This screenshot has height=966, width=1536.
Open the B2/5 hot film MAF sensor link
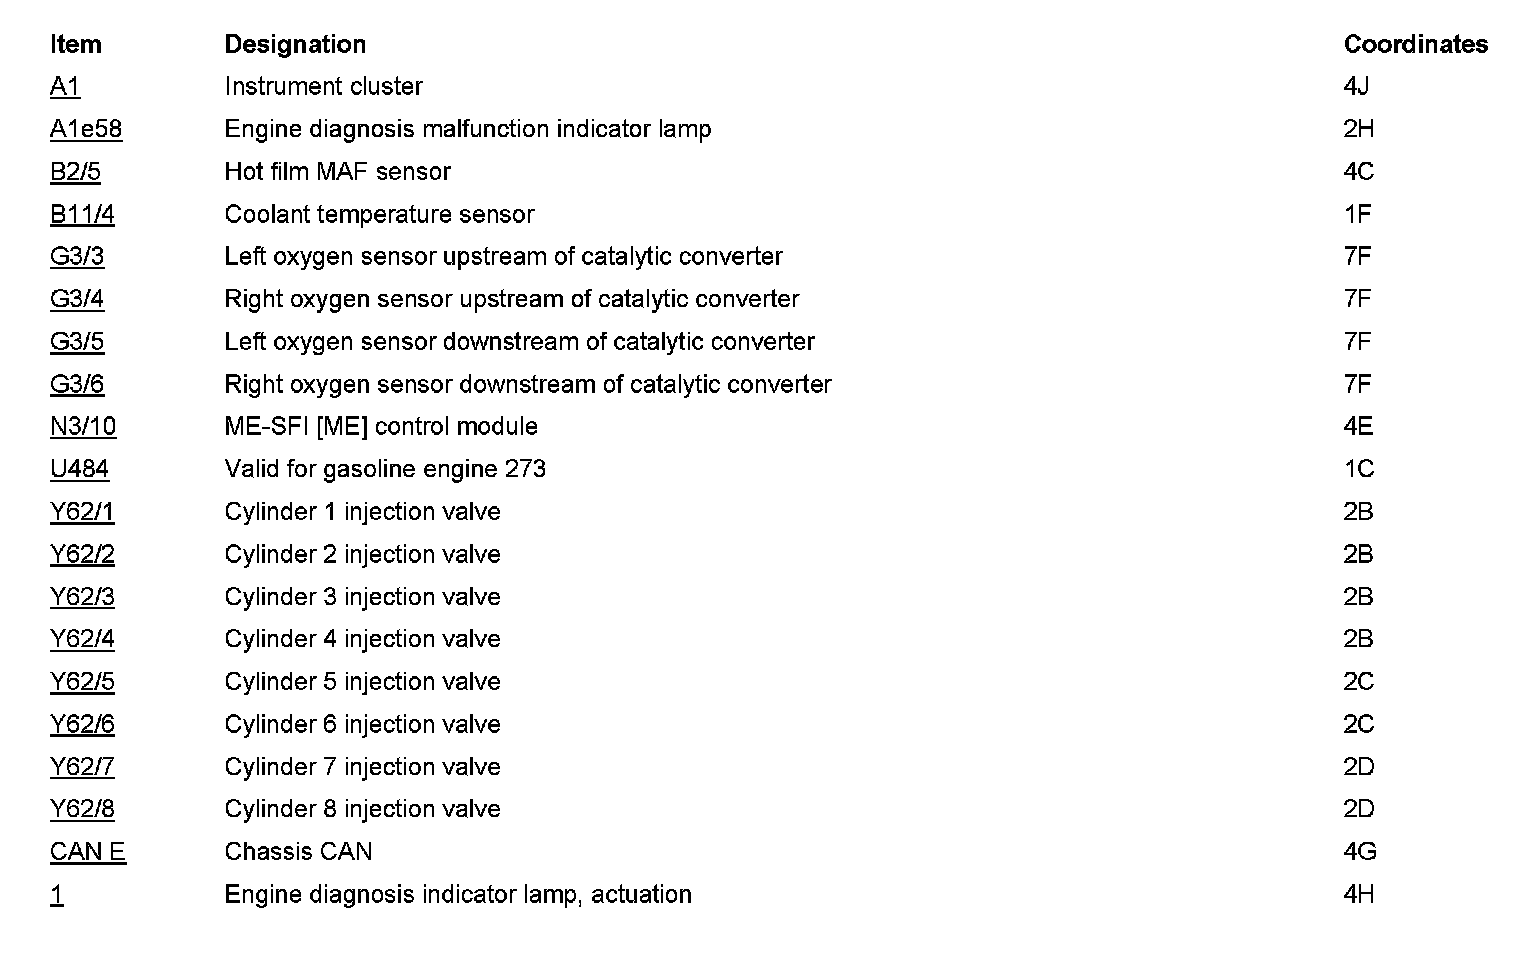pyautogui.click(x=75, y=172)
